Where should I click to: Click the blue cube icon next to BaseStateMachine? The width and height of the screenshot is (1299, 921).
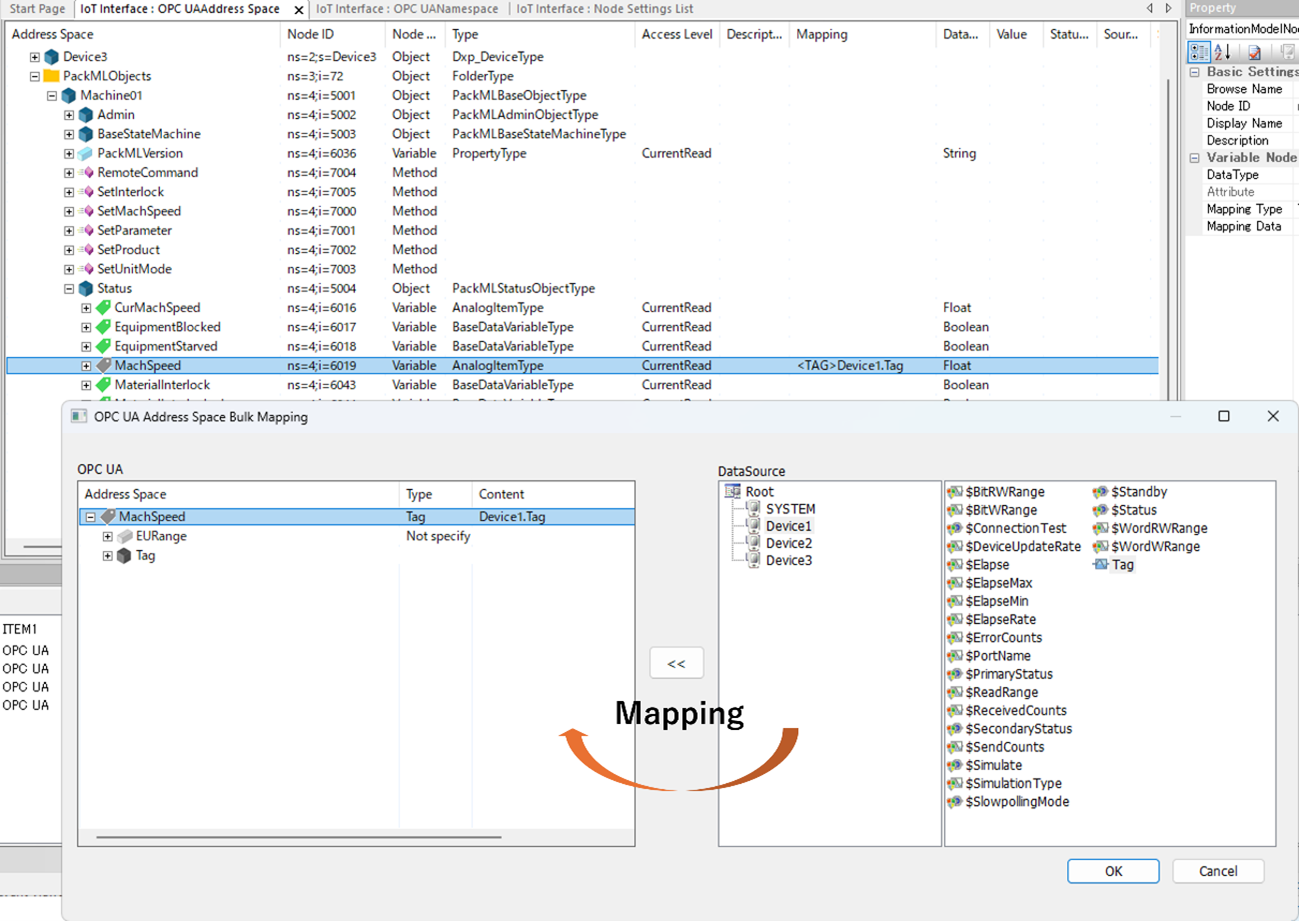click(86, 134)
